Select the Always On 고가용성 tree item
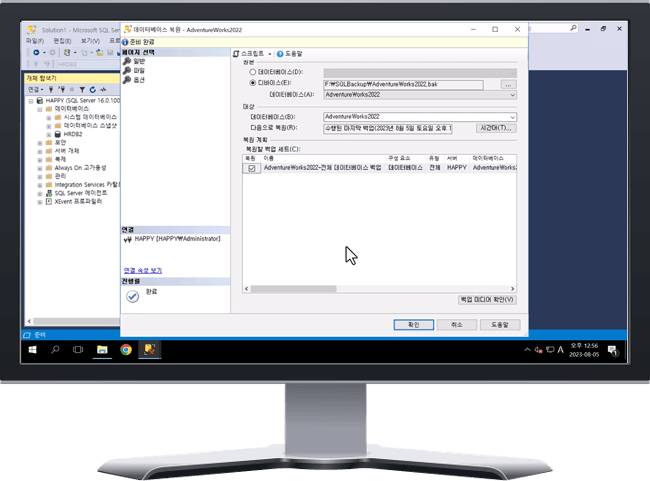Screen dimensions: 650x481 (x=80, y=168)
